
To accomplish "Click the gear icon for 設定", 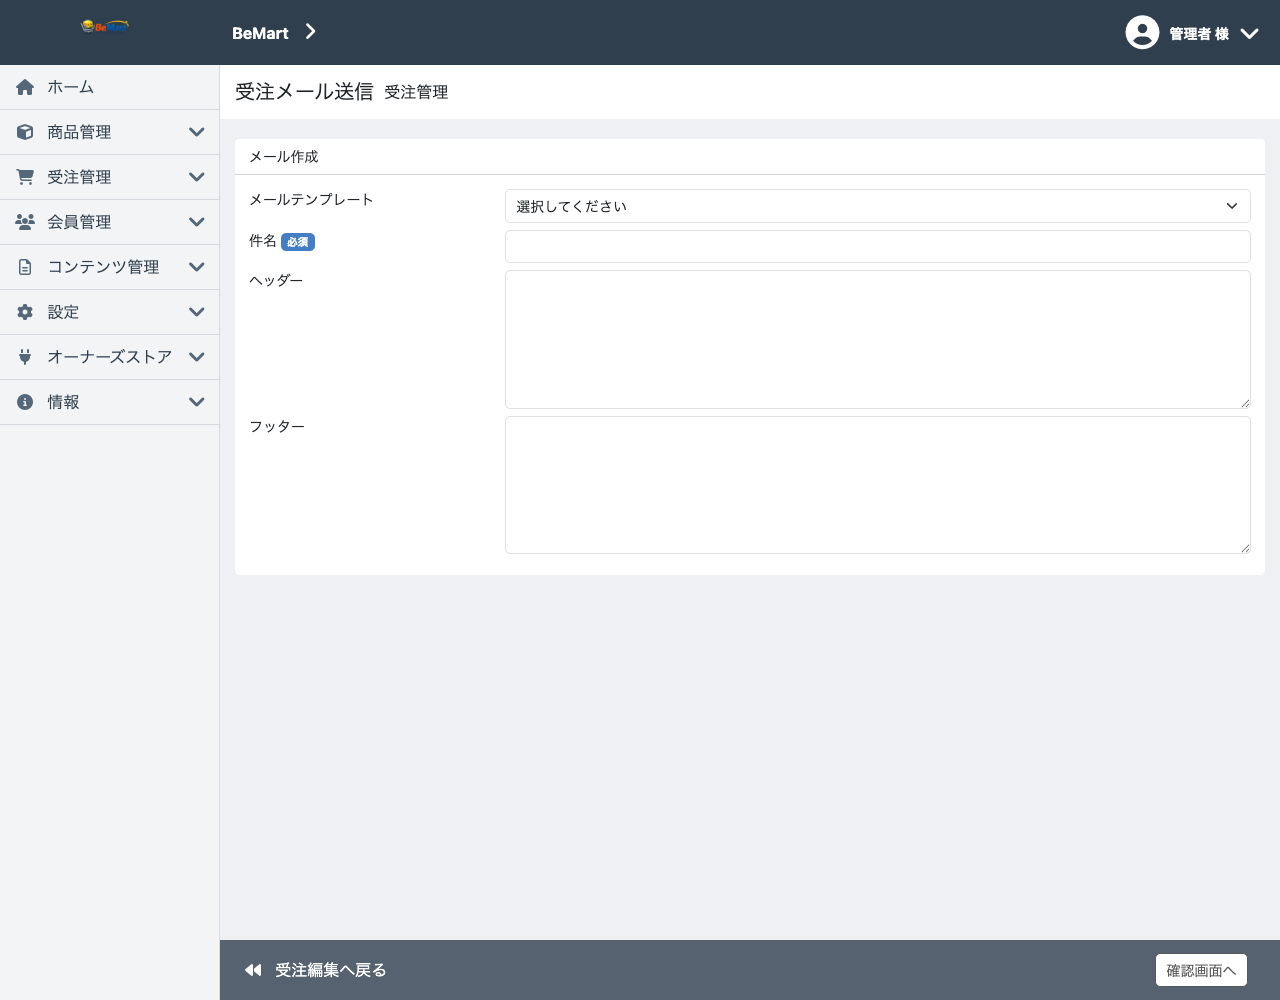I will pos(25,312).
